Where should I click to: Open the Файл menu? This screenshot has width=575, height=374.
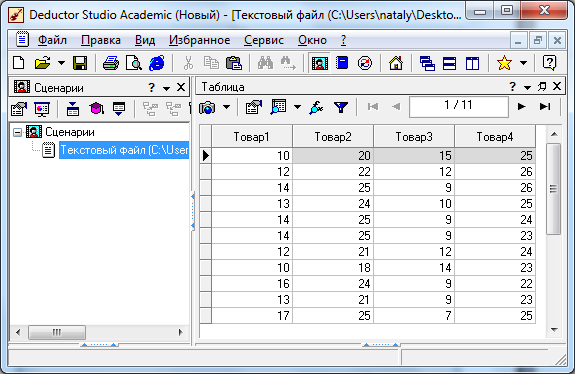[x=52, y=40]
